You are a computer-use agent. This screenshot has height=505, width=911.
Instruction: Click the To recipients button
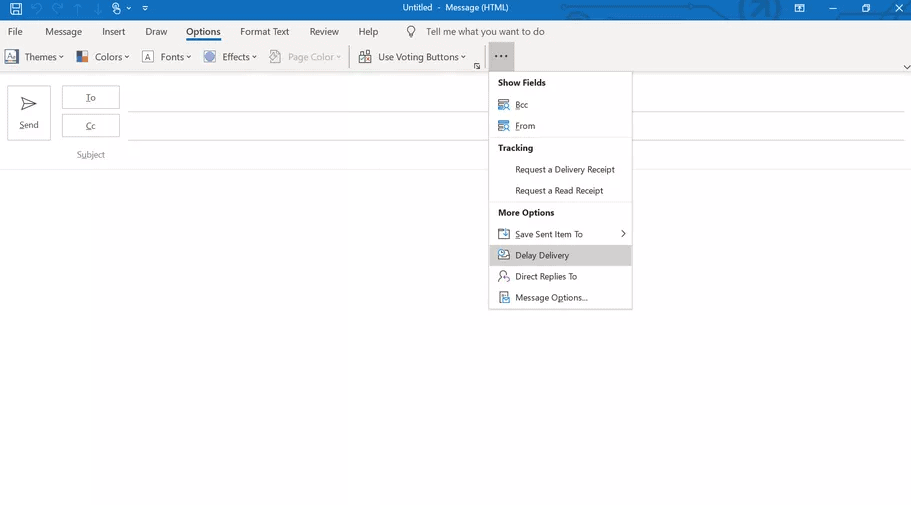[x=91, y=98]
